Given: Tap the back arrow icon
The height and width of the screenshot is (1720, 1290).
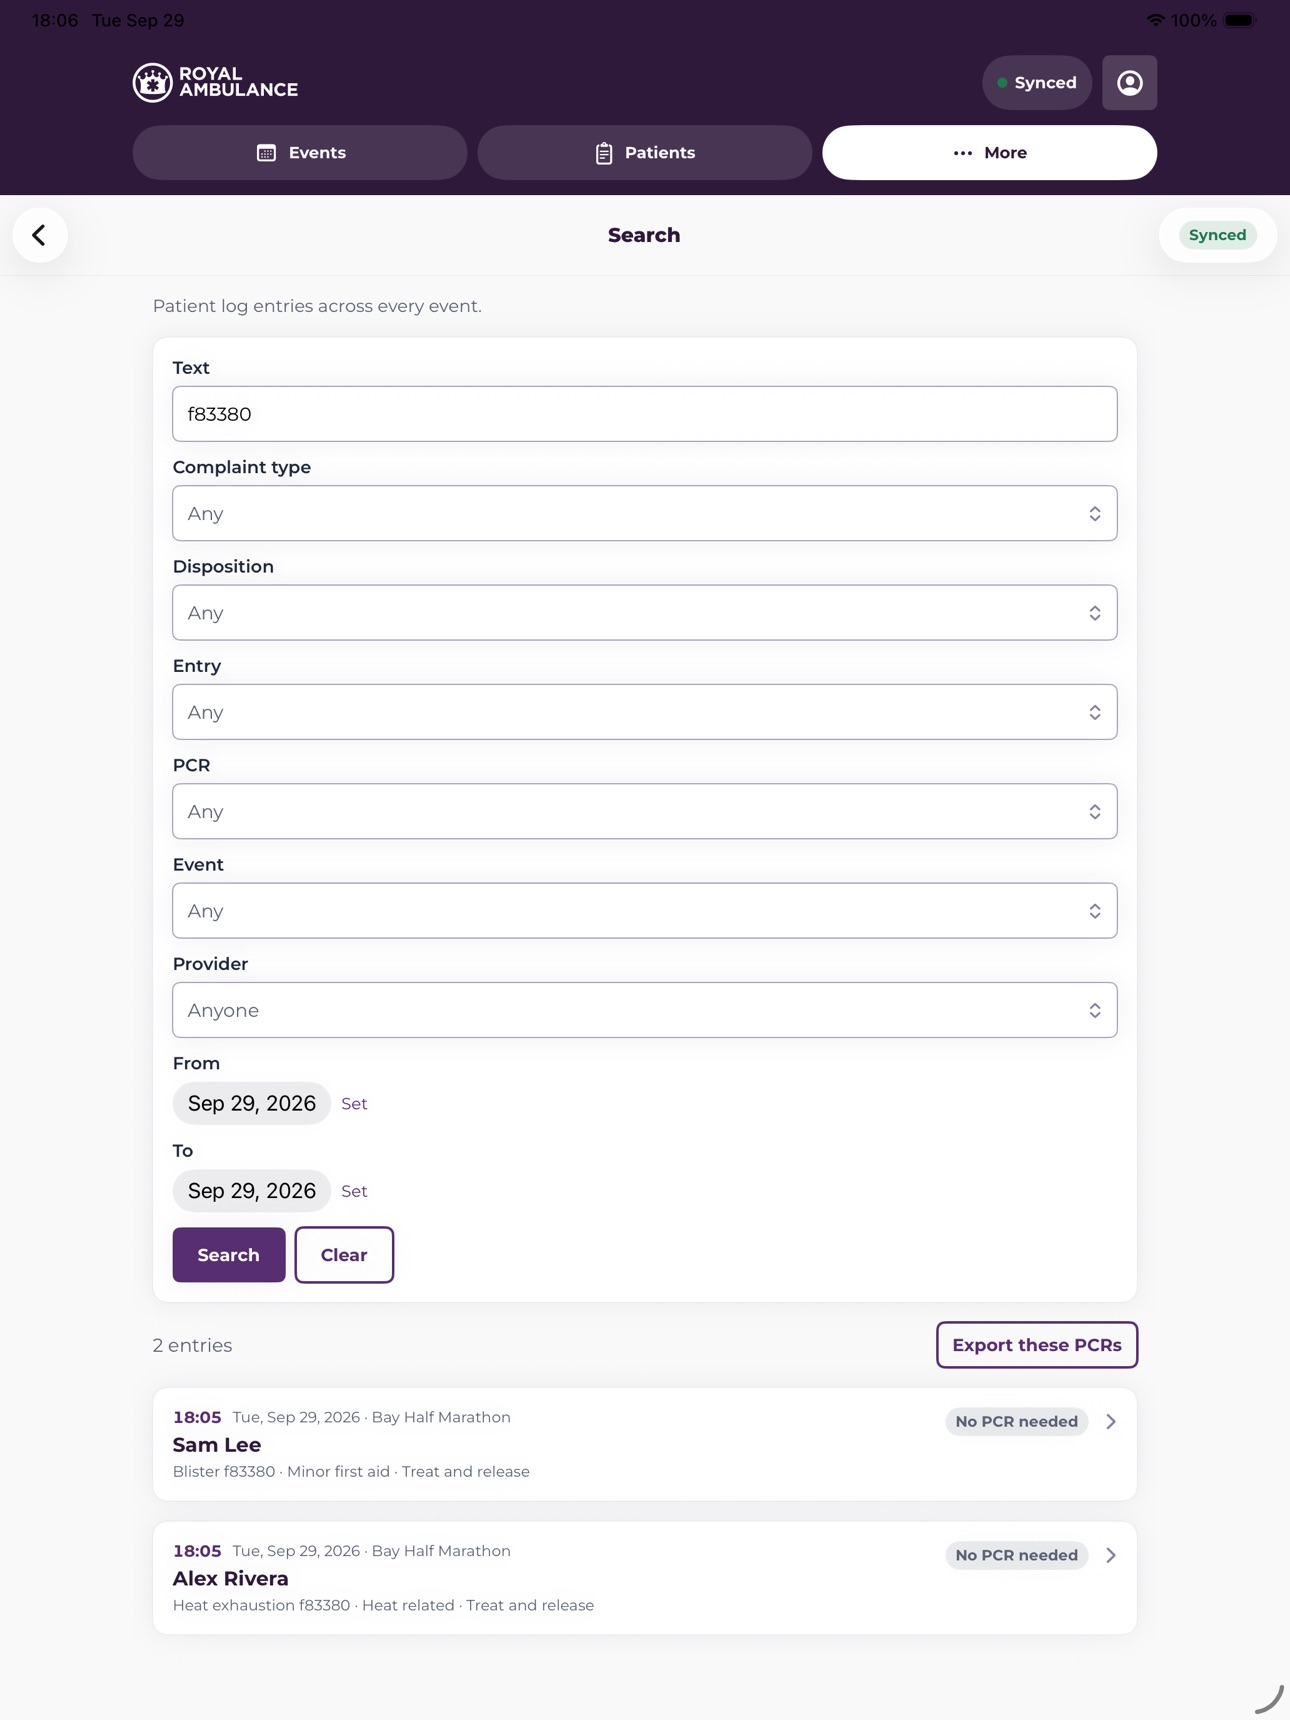Looking at the screenshot, I should tap(40, 235).
